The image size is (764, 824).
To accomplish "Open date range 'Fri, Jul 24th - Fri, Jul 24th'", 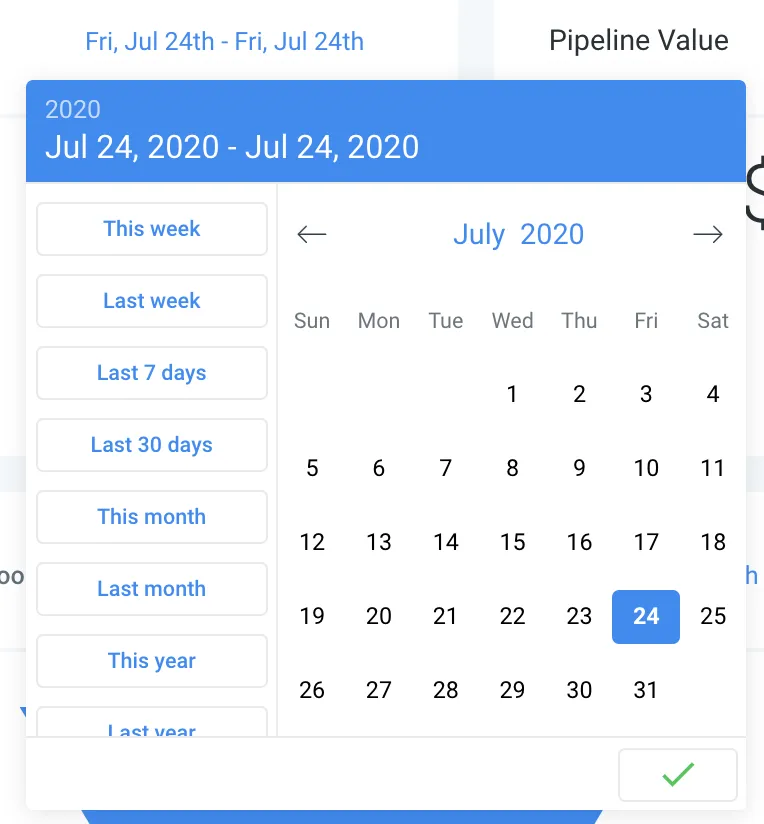I will pyautogui.click(x=224, y=42).
